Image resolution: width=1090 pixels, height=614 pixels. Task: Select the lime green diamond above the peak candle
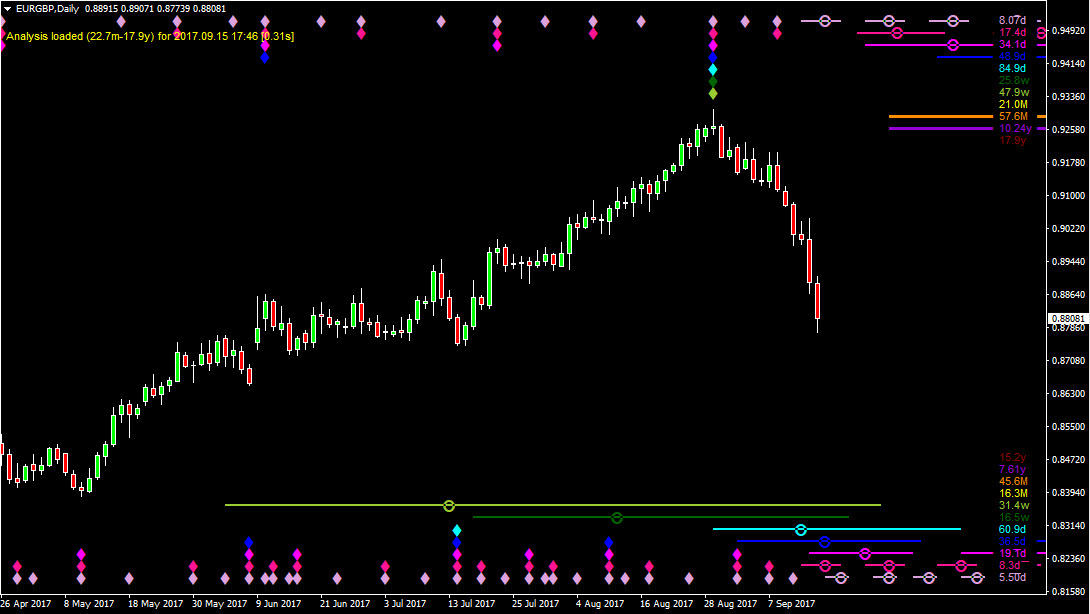click(713, 93)
